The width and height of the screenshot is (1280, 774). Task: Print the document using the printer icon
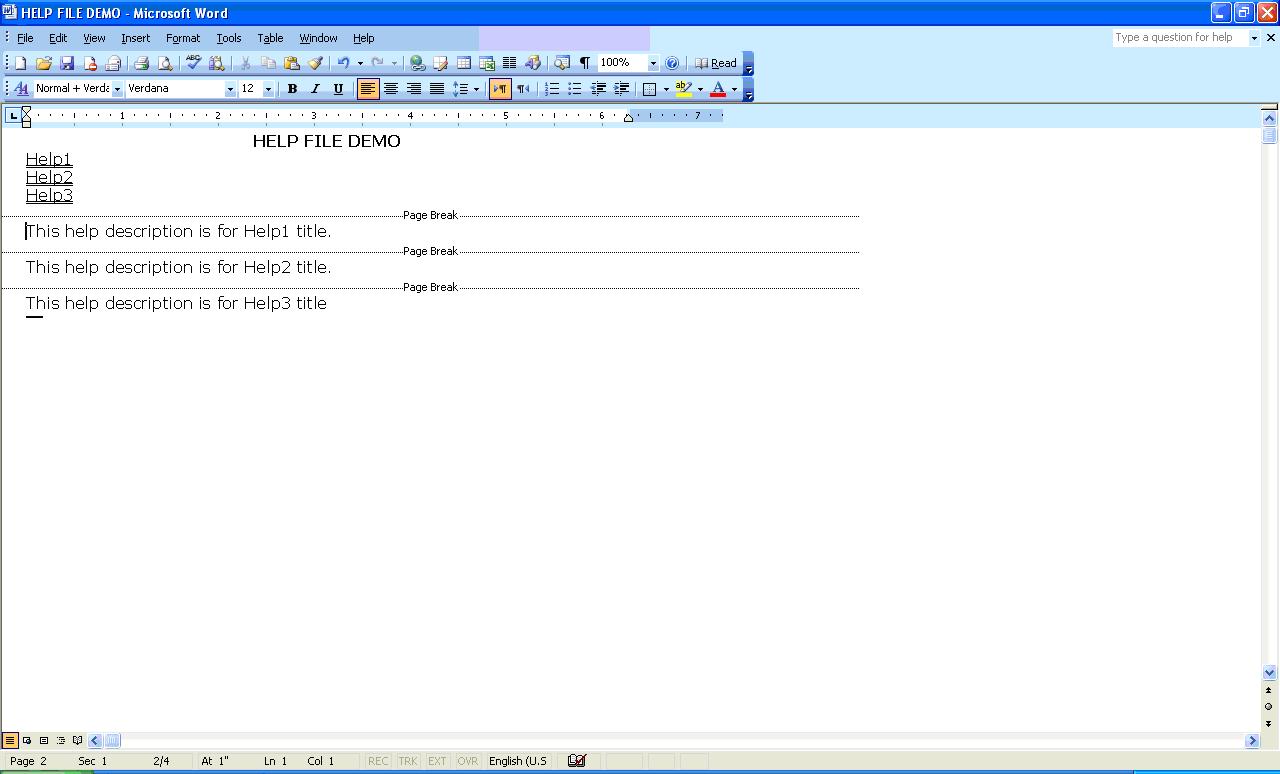tap(141, 63)
